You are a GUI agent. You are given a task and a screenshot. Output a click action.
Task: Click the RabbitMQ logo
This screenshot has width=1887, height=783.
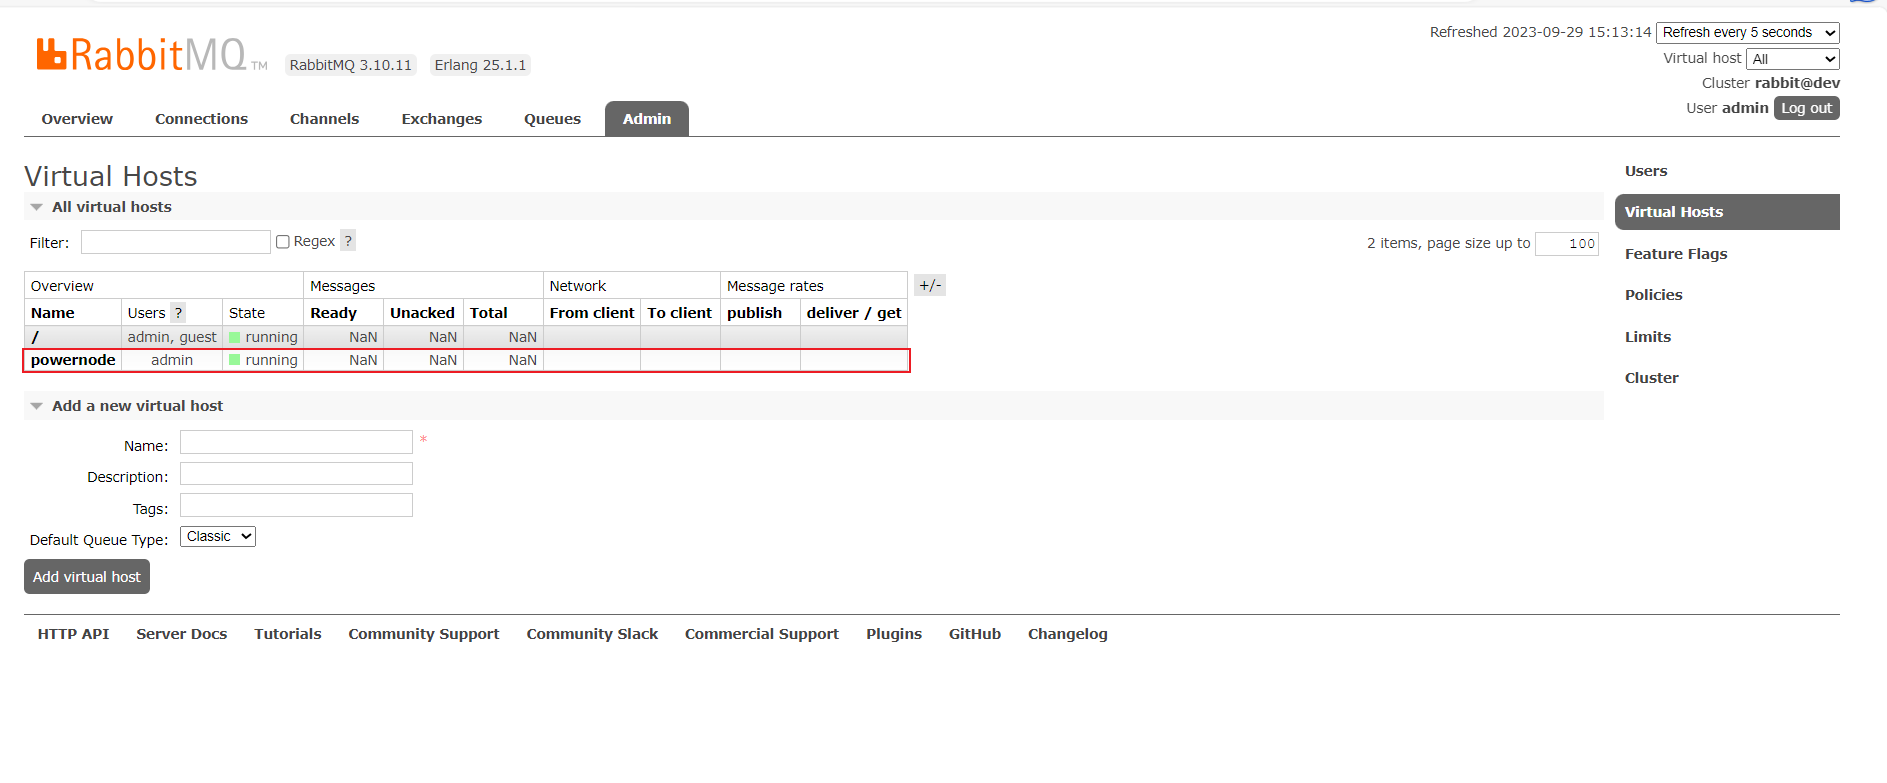point(152,55)
